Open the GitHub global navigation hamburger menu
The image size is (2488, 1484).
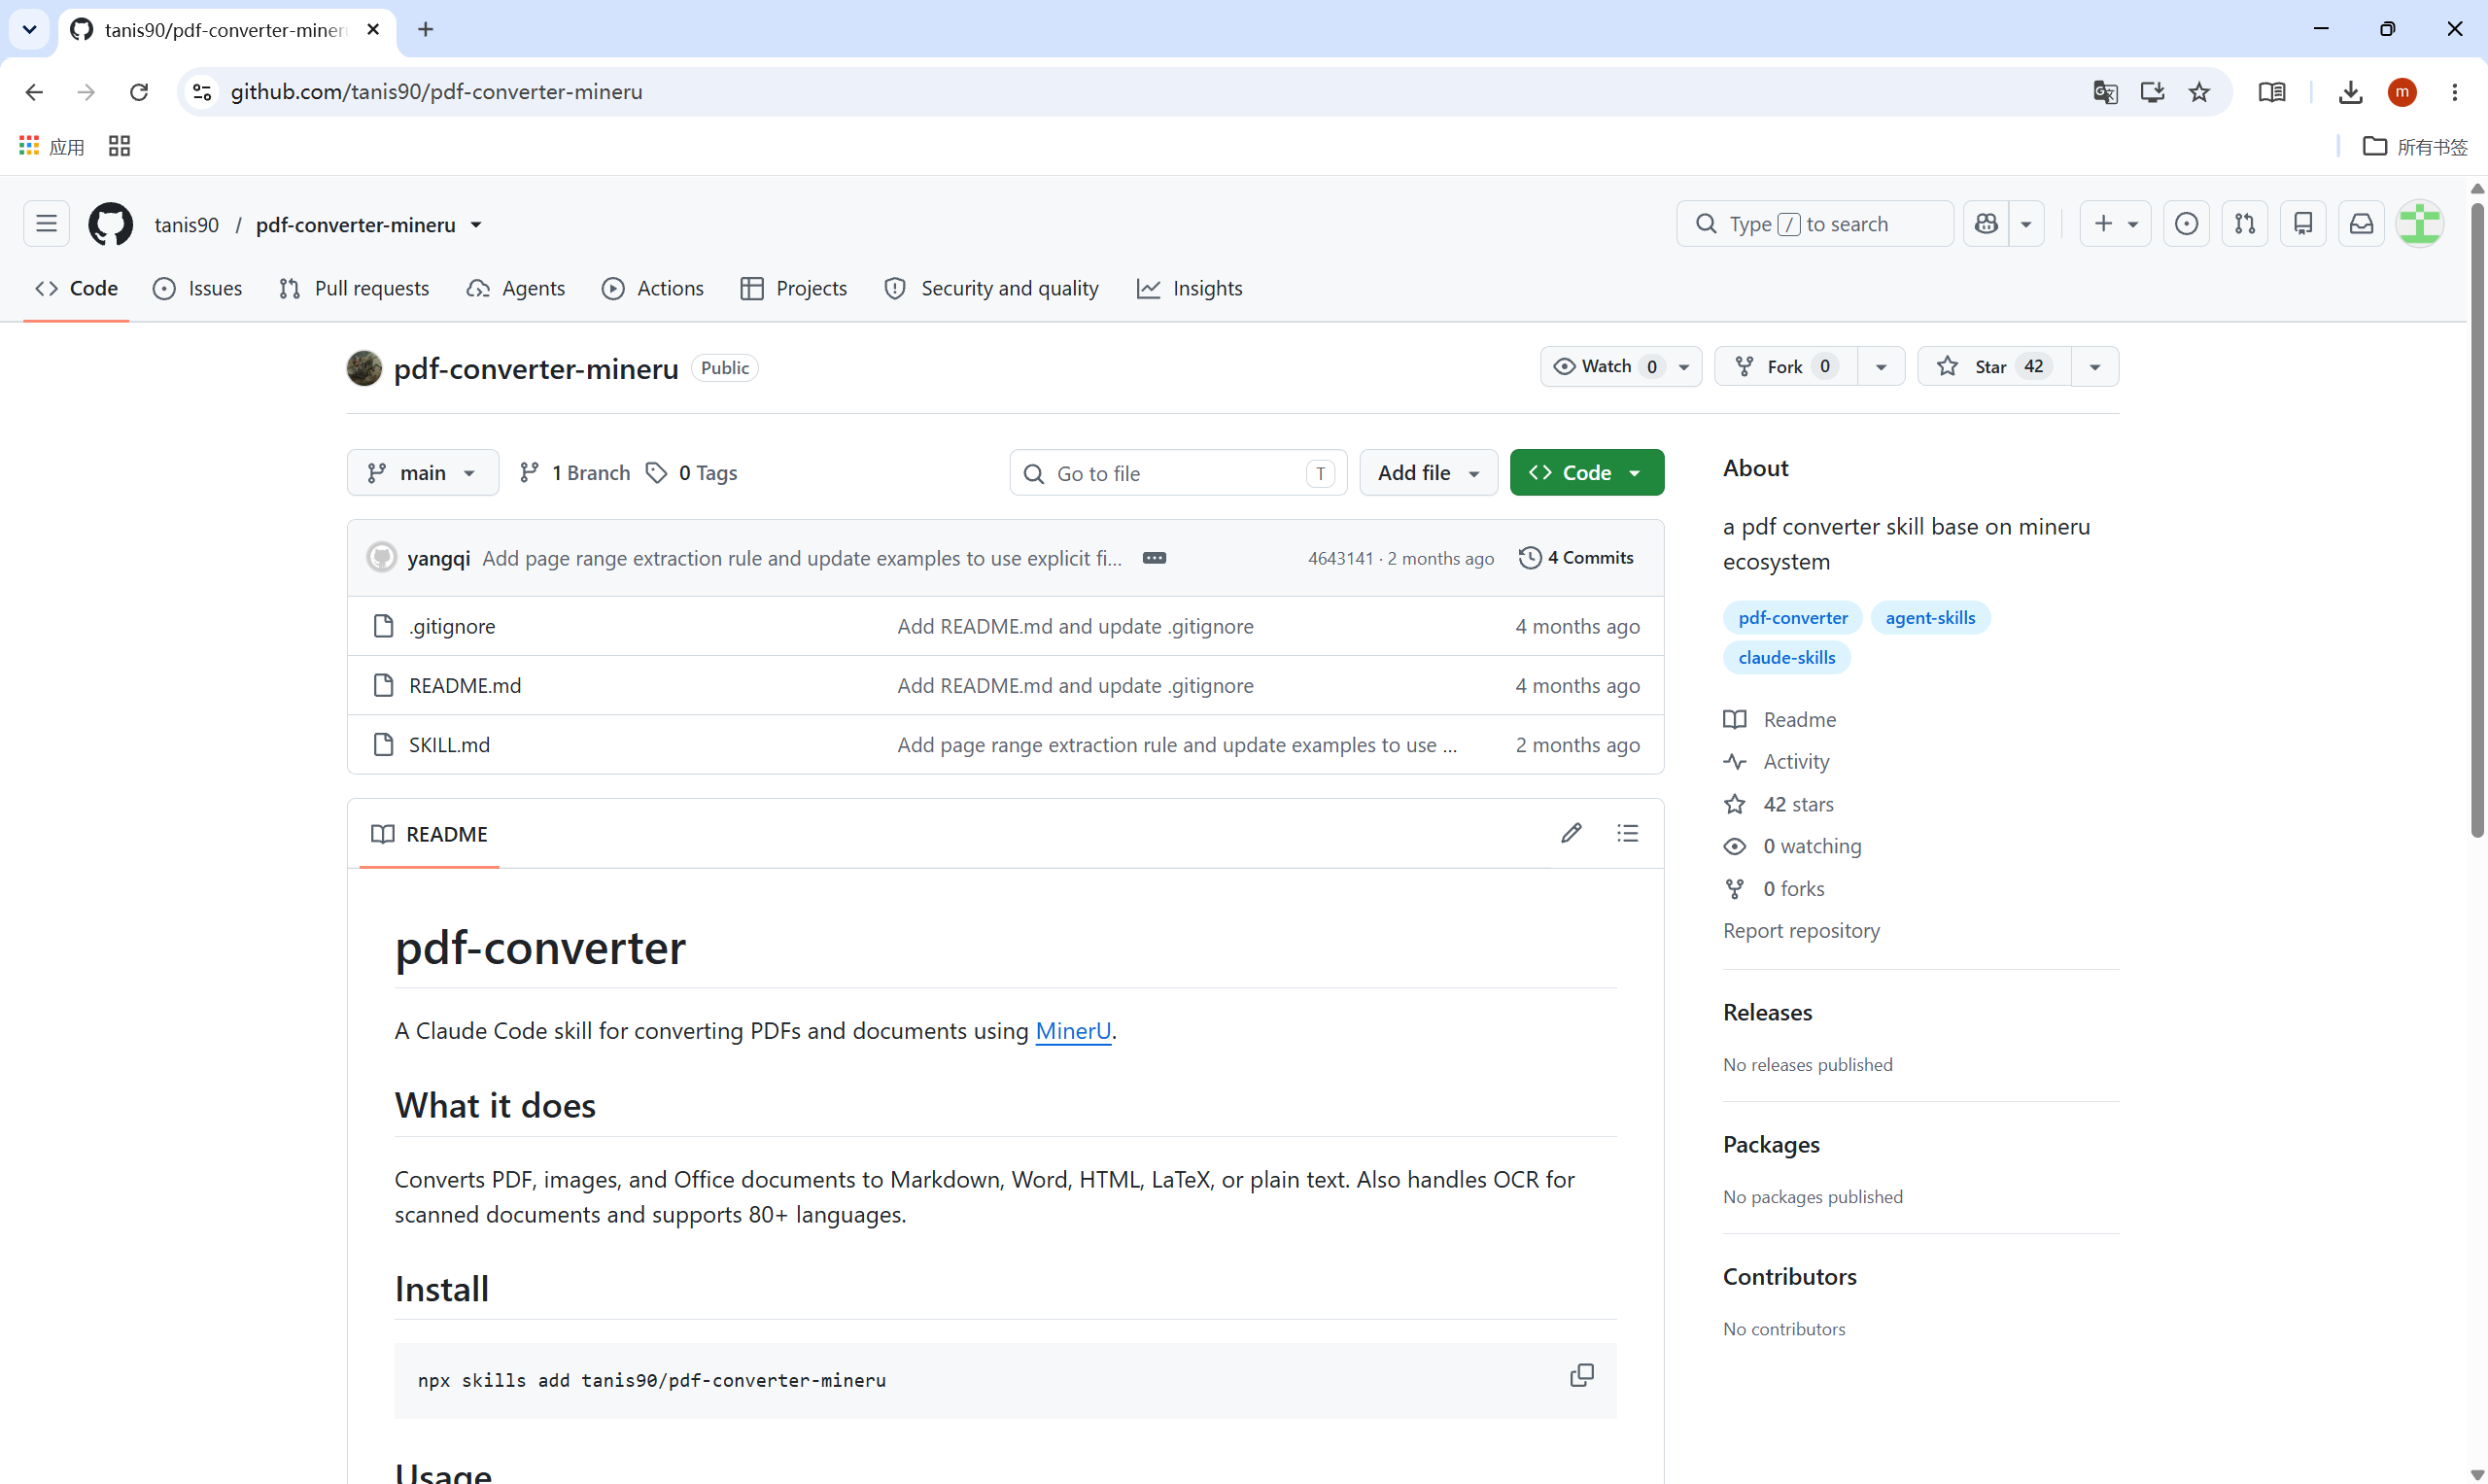tap(46, 224)
